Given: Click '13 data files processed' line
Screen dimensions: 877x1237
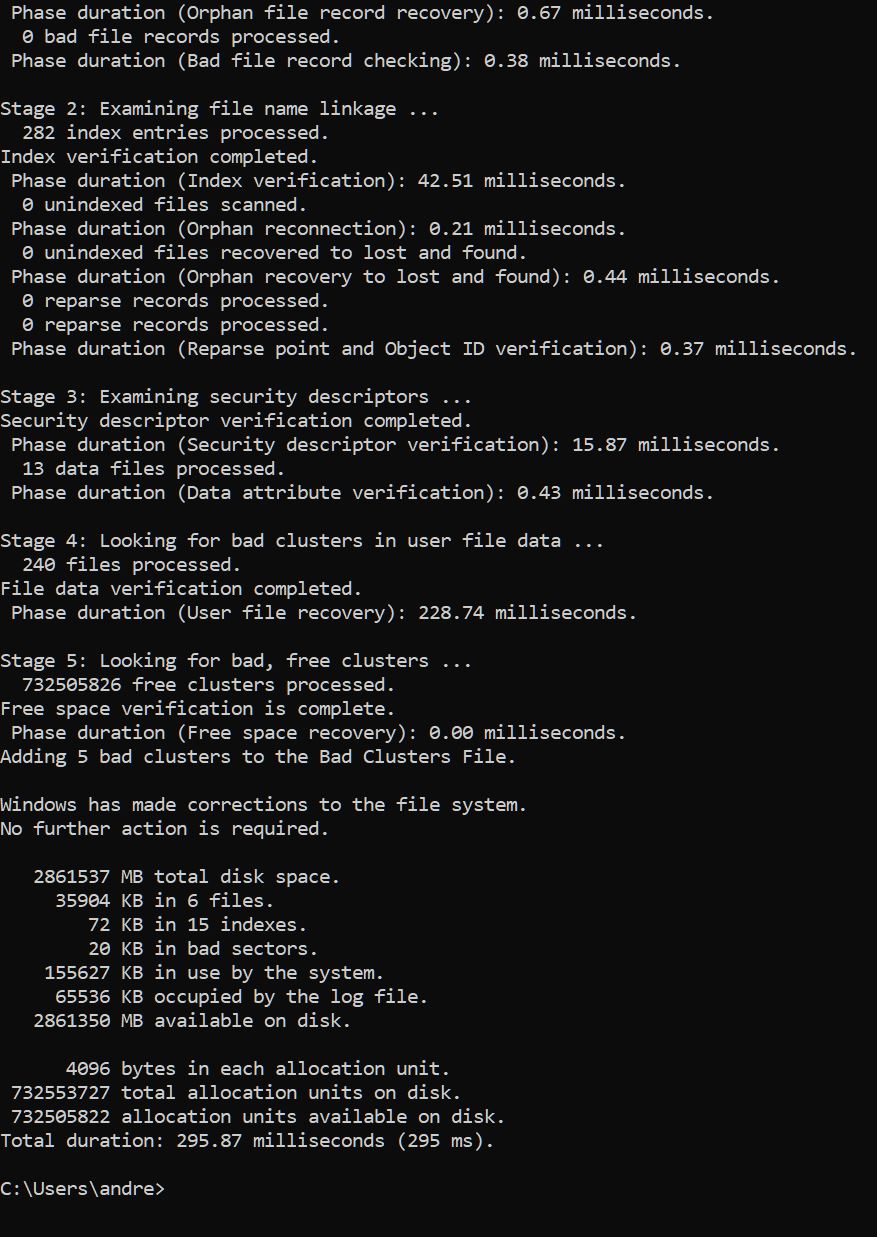Looking at the screenshot, I should tap(153, 469).
